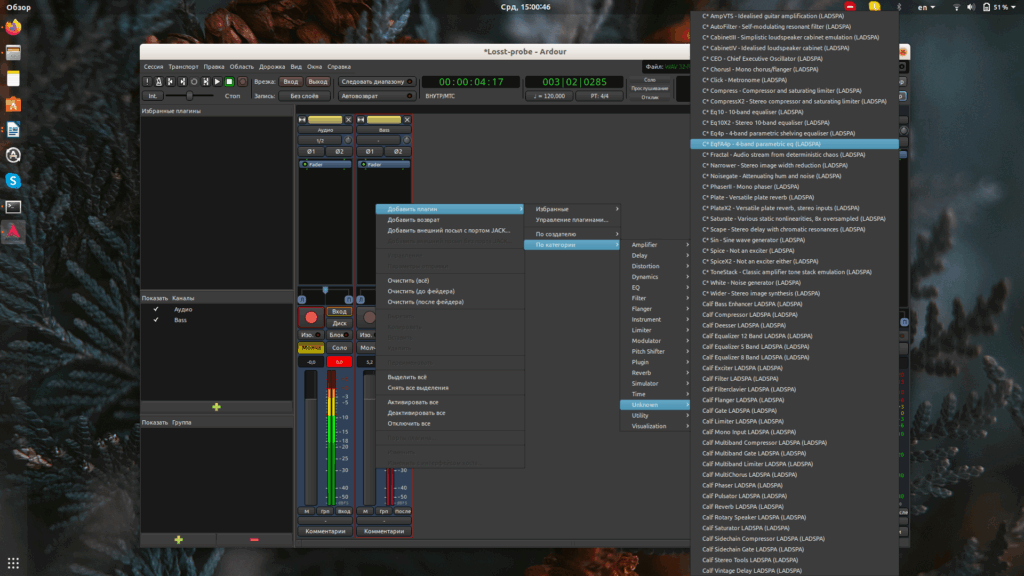
Task: Expand Distortion plugin category
Action: tap(655, 266)
